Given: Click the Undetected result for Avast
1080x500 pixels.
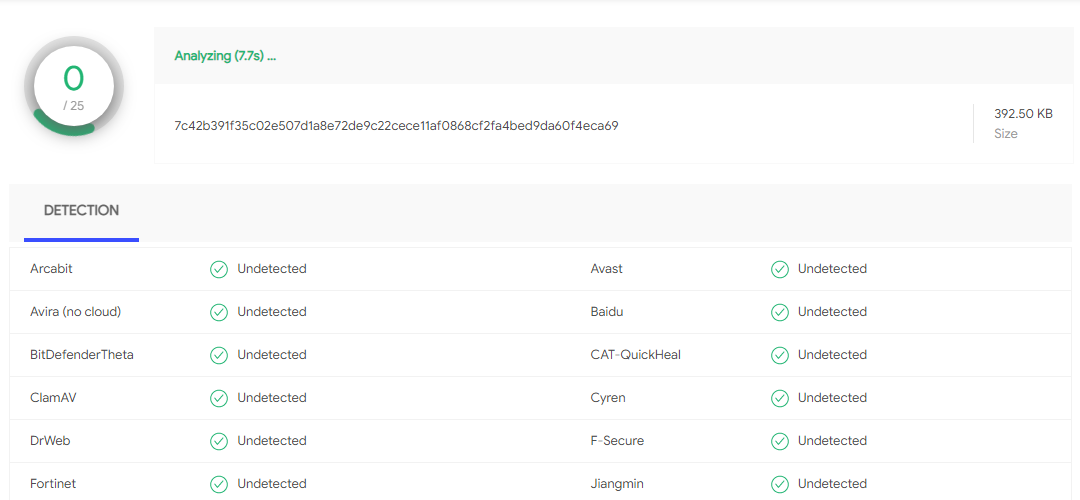Looking at the screenshot, I should point(832,269).
